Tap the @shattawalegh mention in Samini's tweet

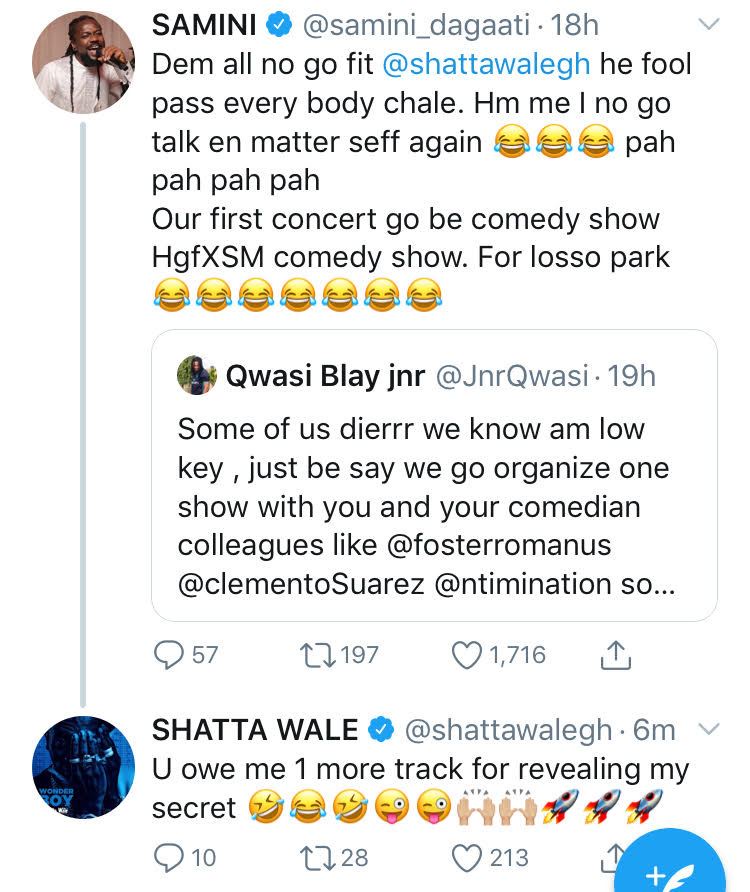click(x=486, y=64)
